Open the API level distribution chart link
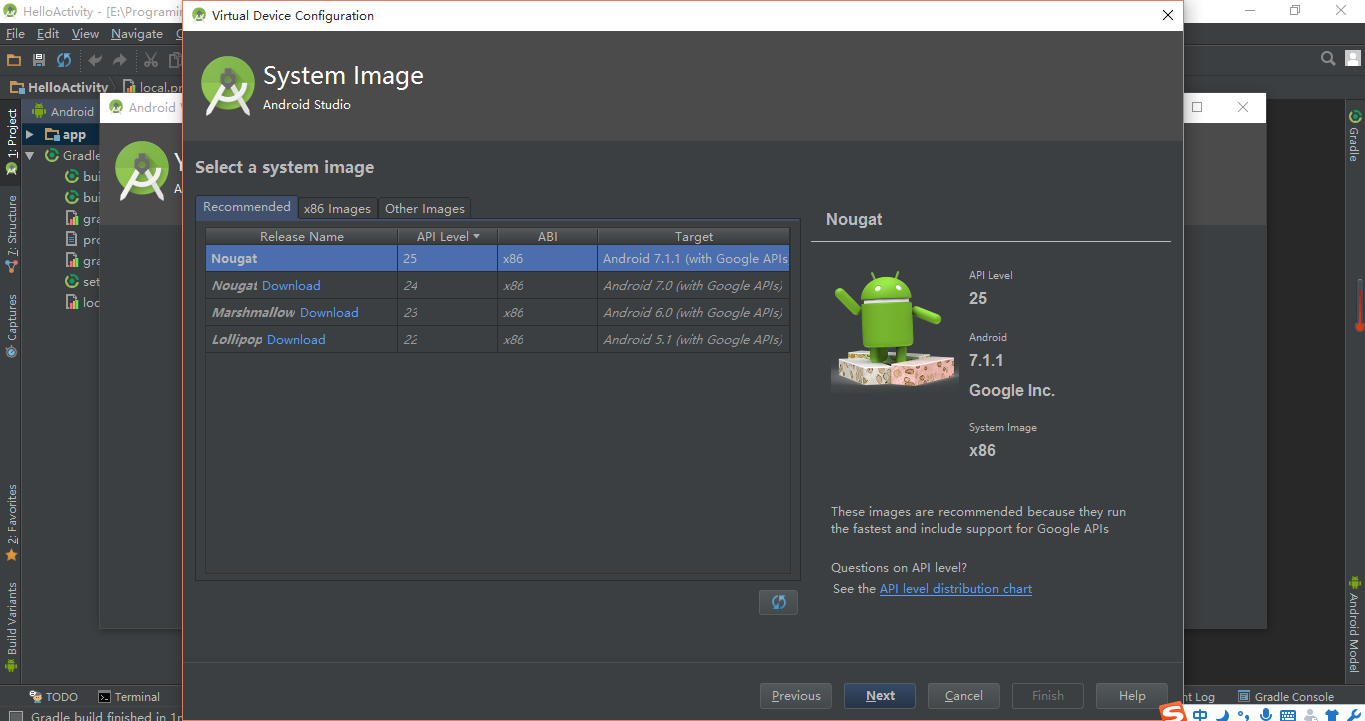This screenshot has height=721, width=1365. pos(956,588)
